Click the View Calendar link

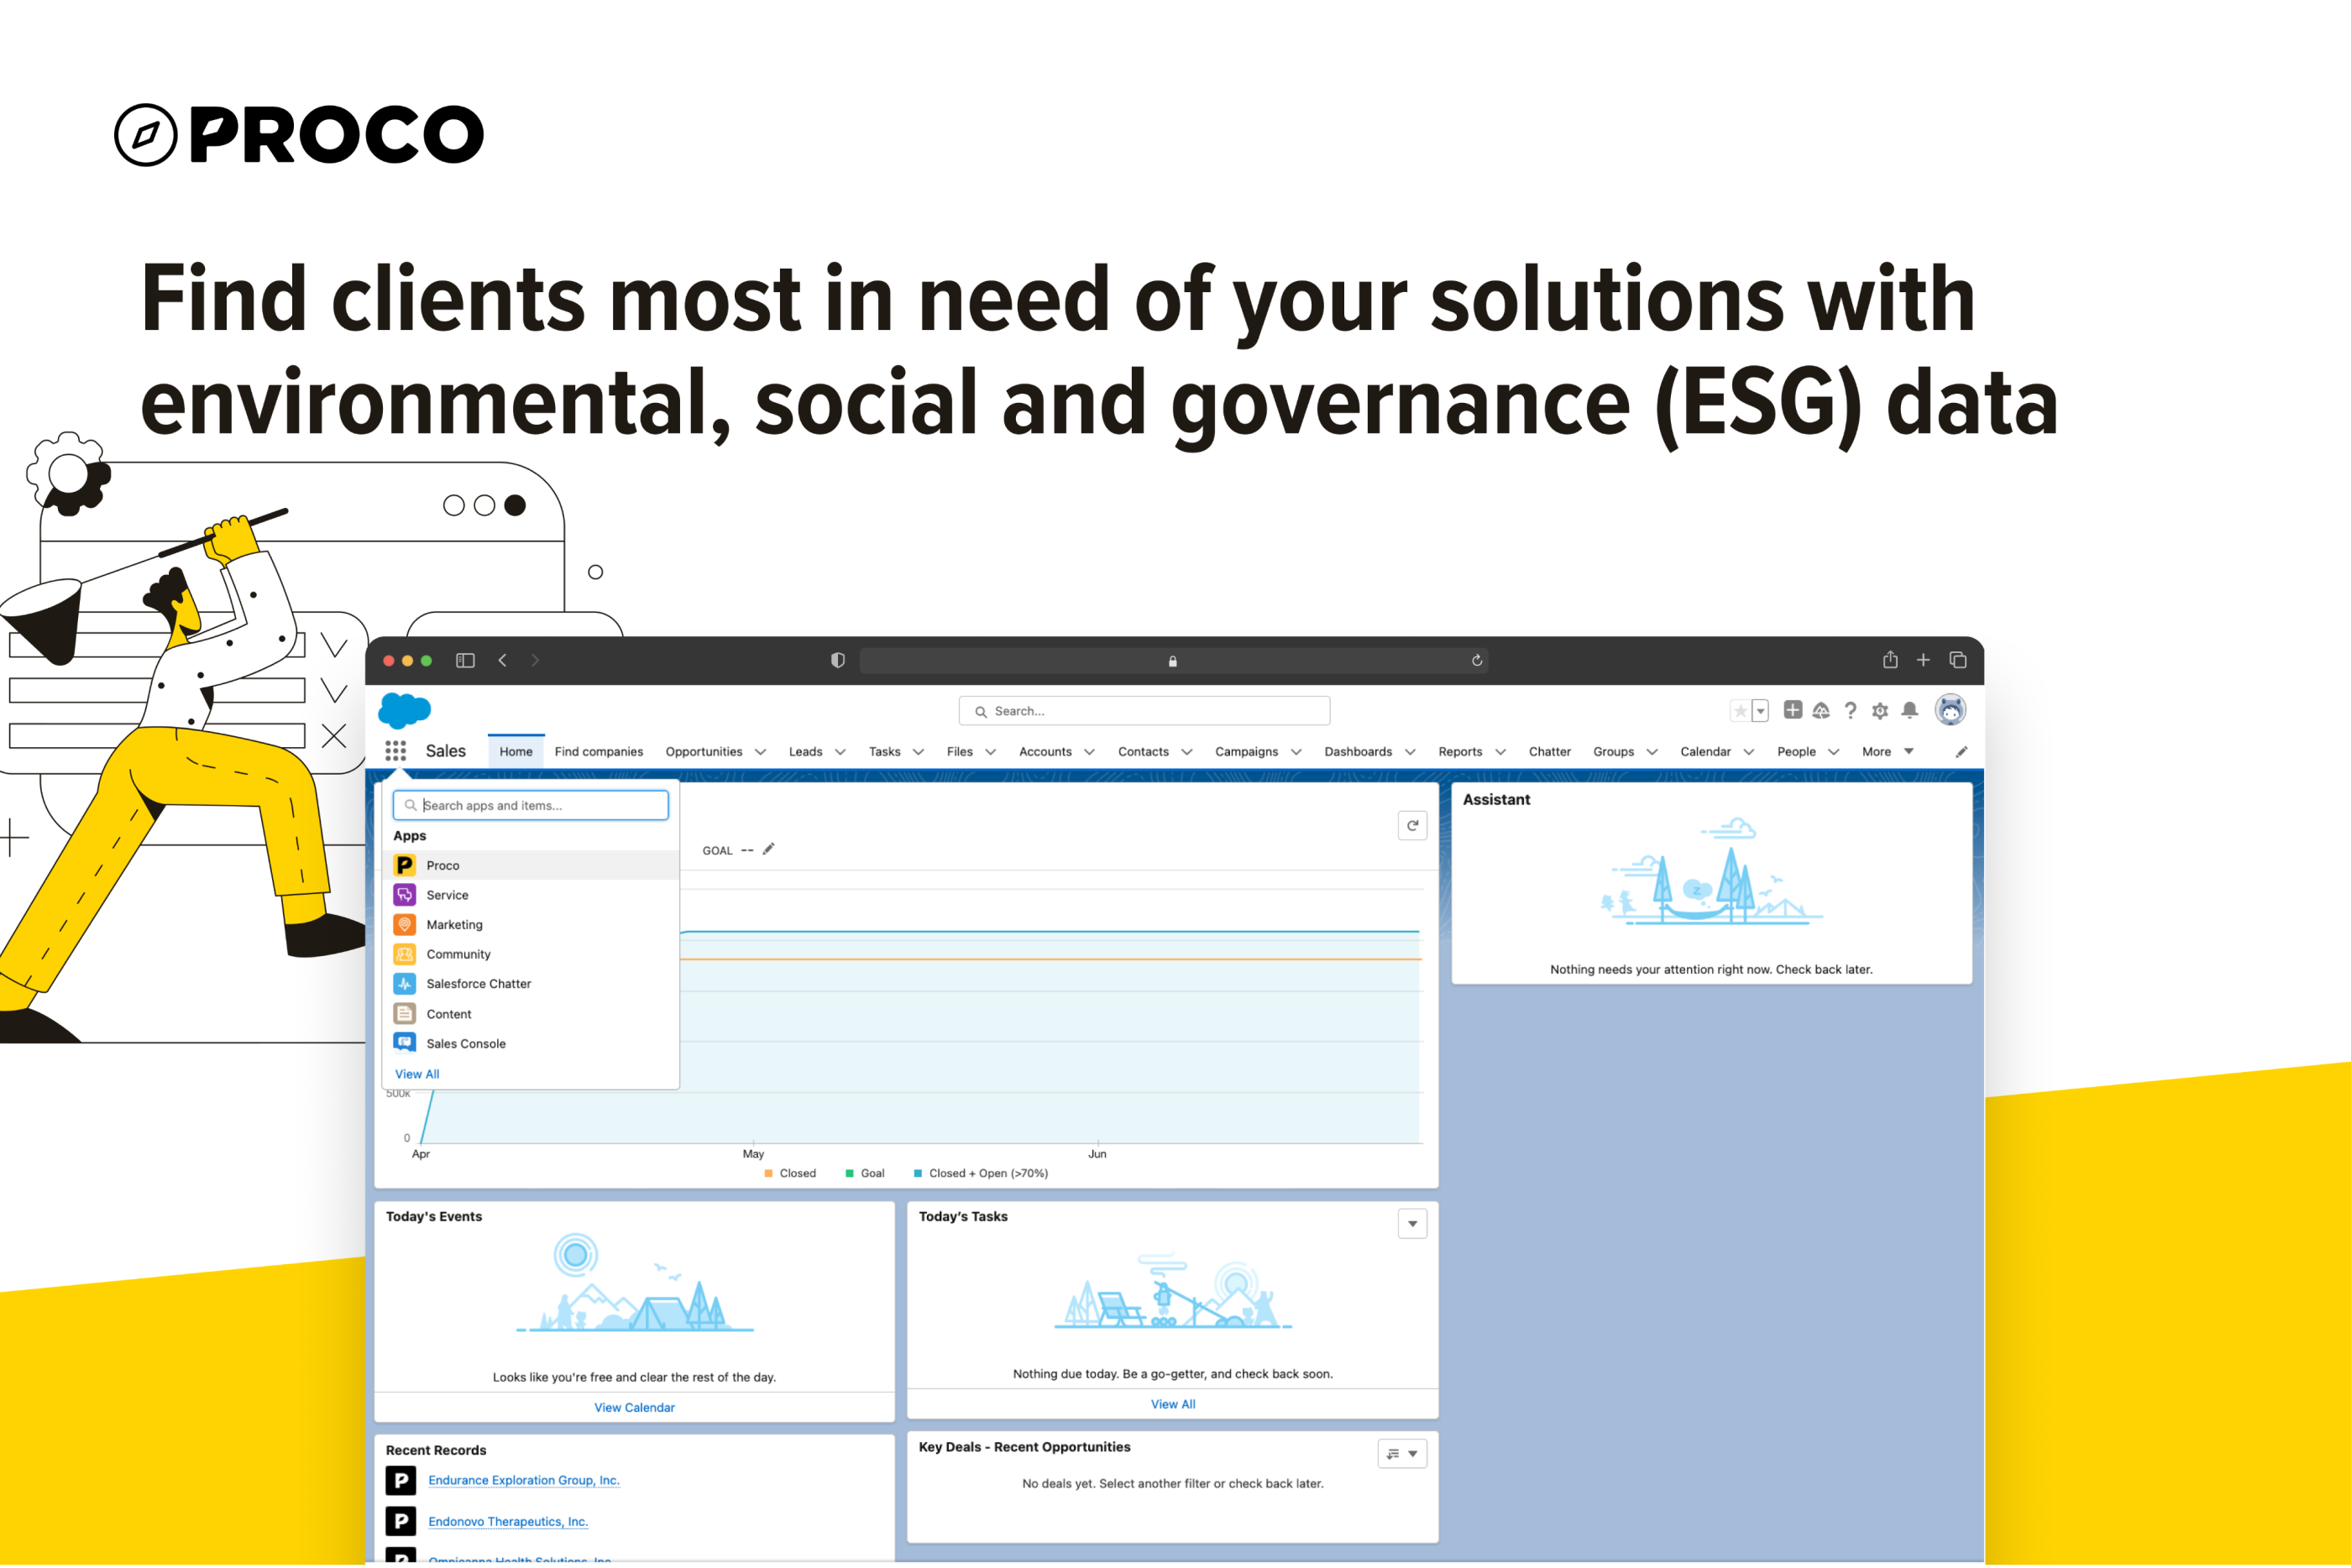point(634,1408)
